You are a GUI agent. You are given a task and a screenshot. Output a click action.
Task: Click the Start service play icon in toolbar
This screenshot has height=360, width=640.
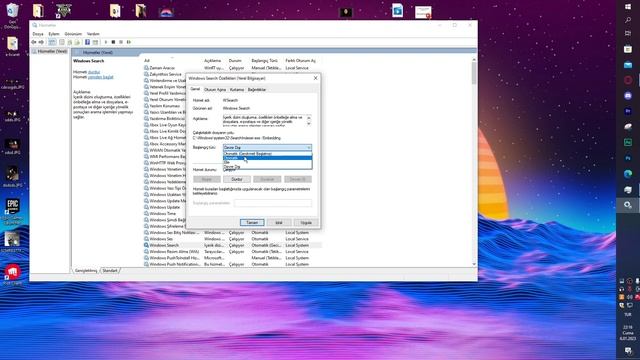pos(106,42)
